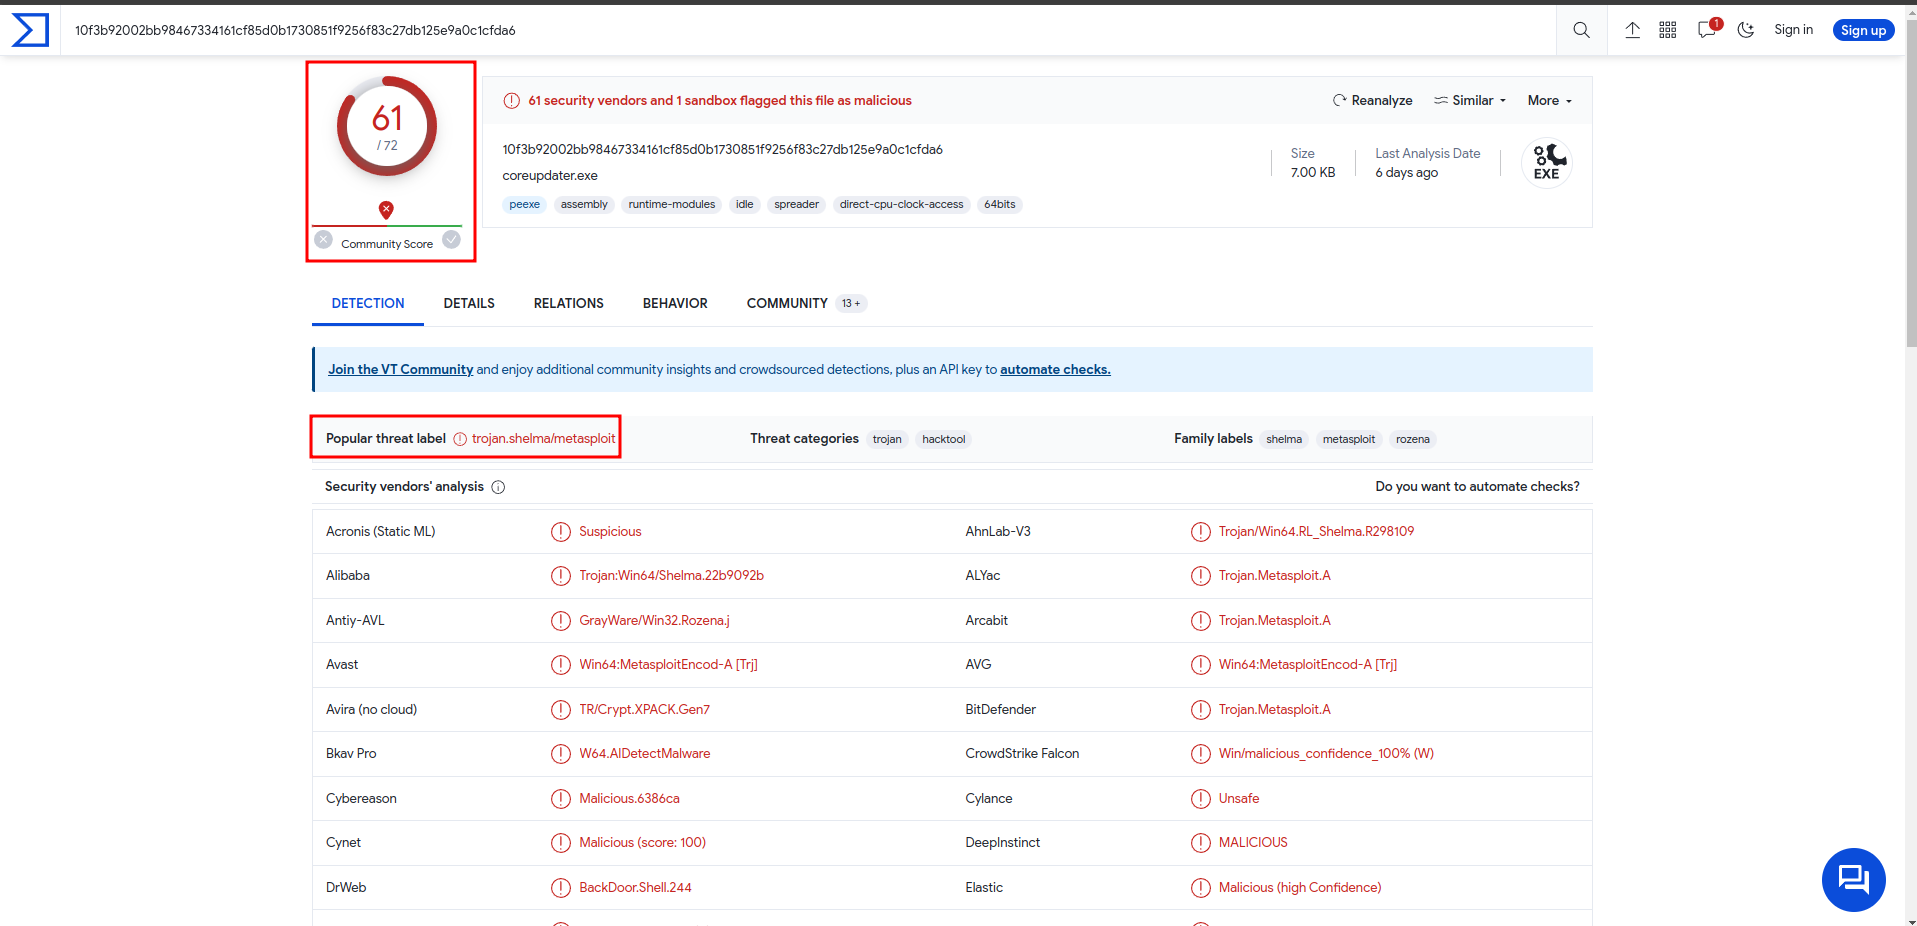Click the 61/72 detection score gauge

(x=387, y=127)
